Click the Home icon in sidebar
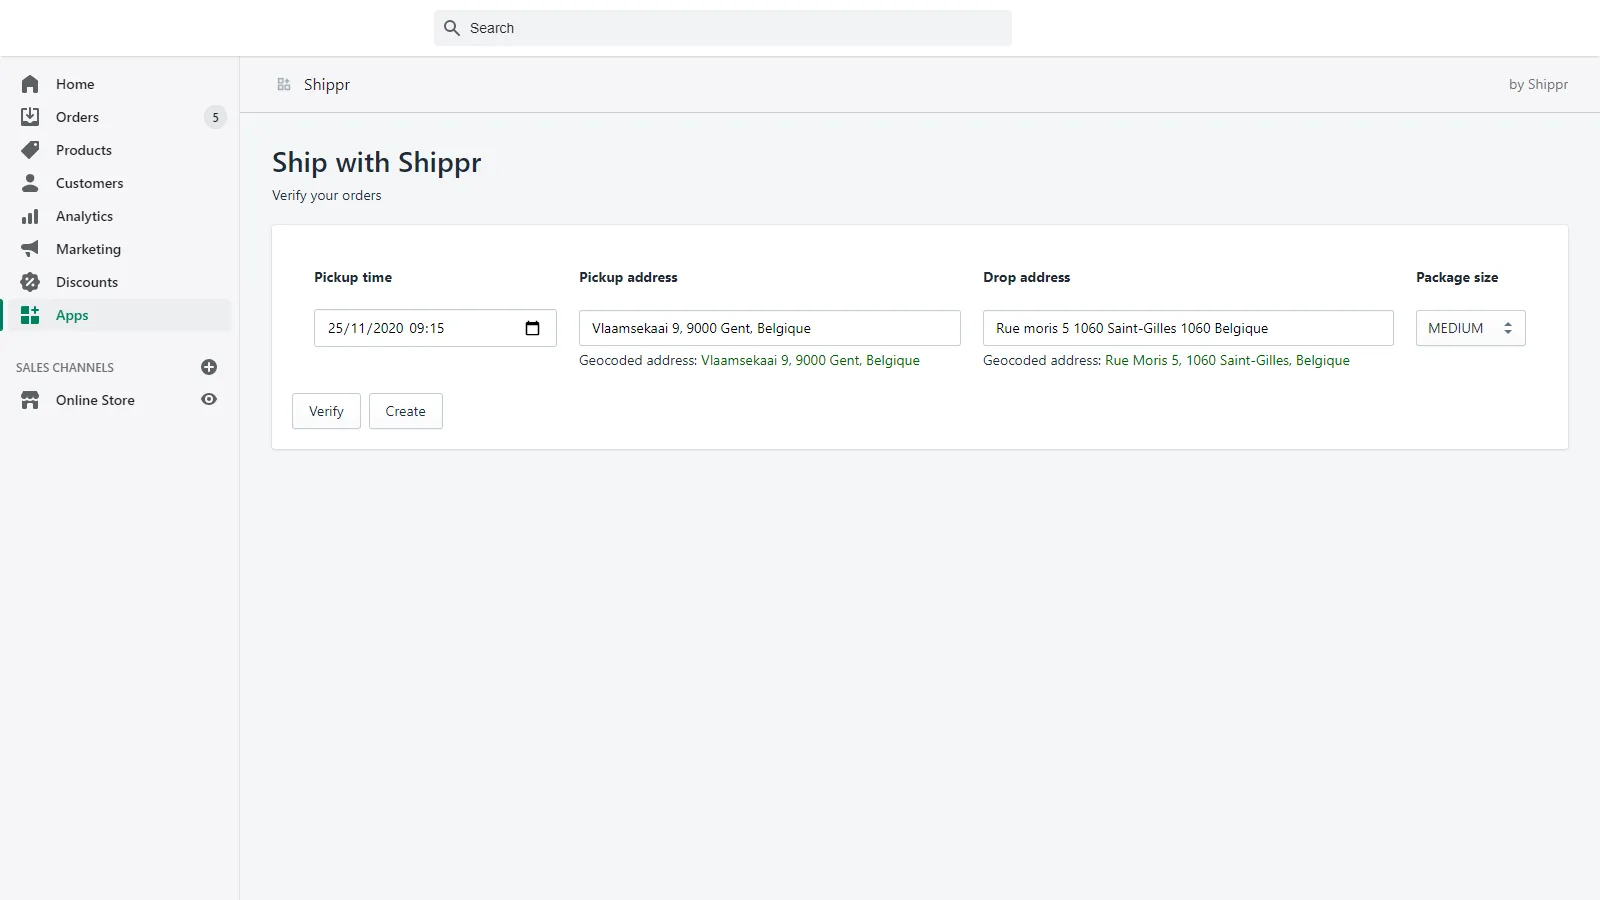Screen dimensions: 1600x900 point(30,84)
